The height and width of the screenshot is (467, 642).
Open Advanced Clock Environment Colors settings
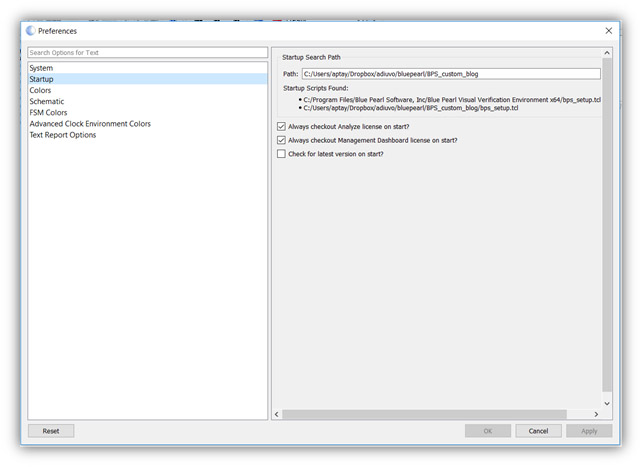point(90,124)
